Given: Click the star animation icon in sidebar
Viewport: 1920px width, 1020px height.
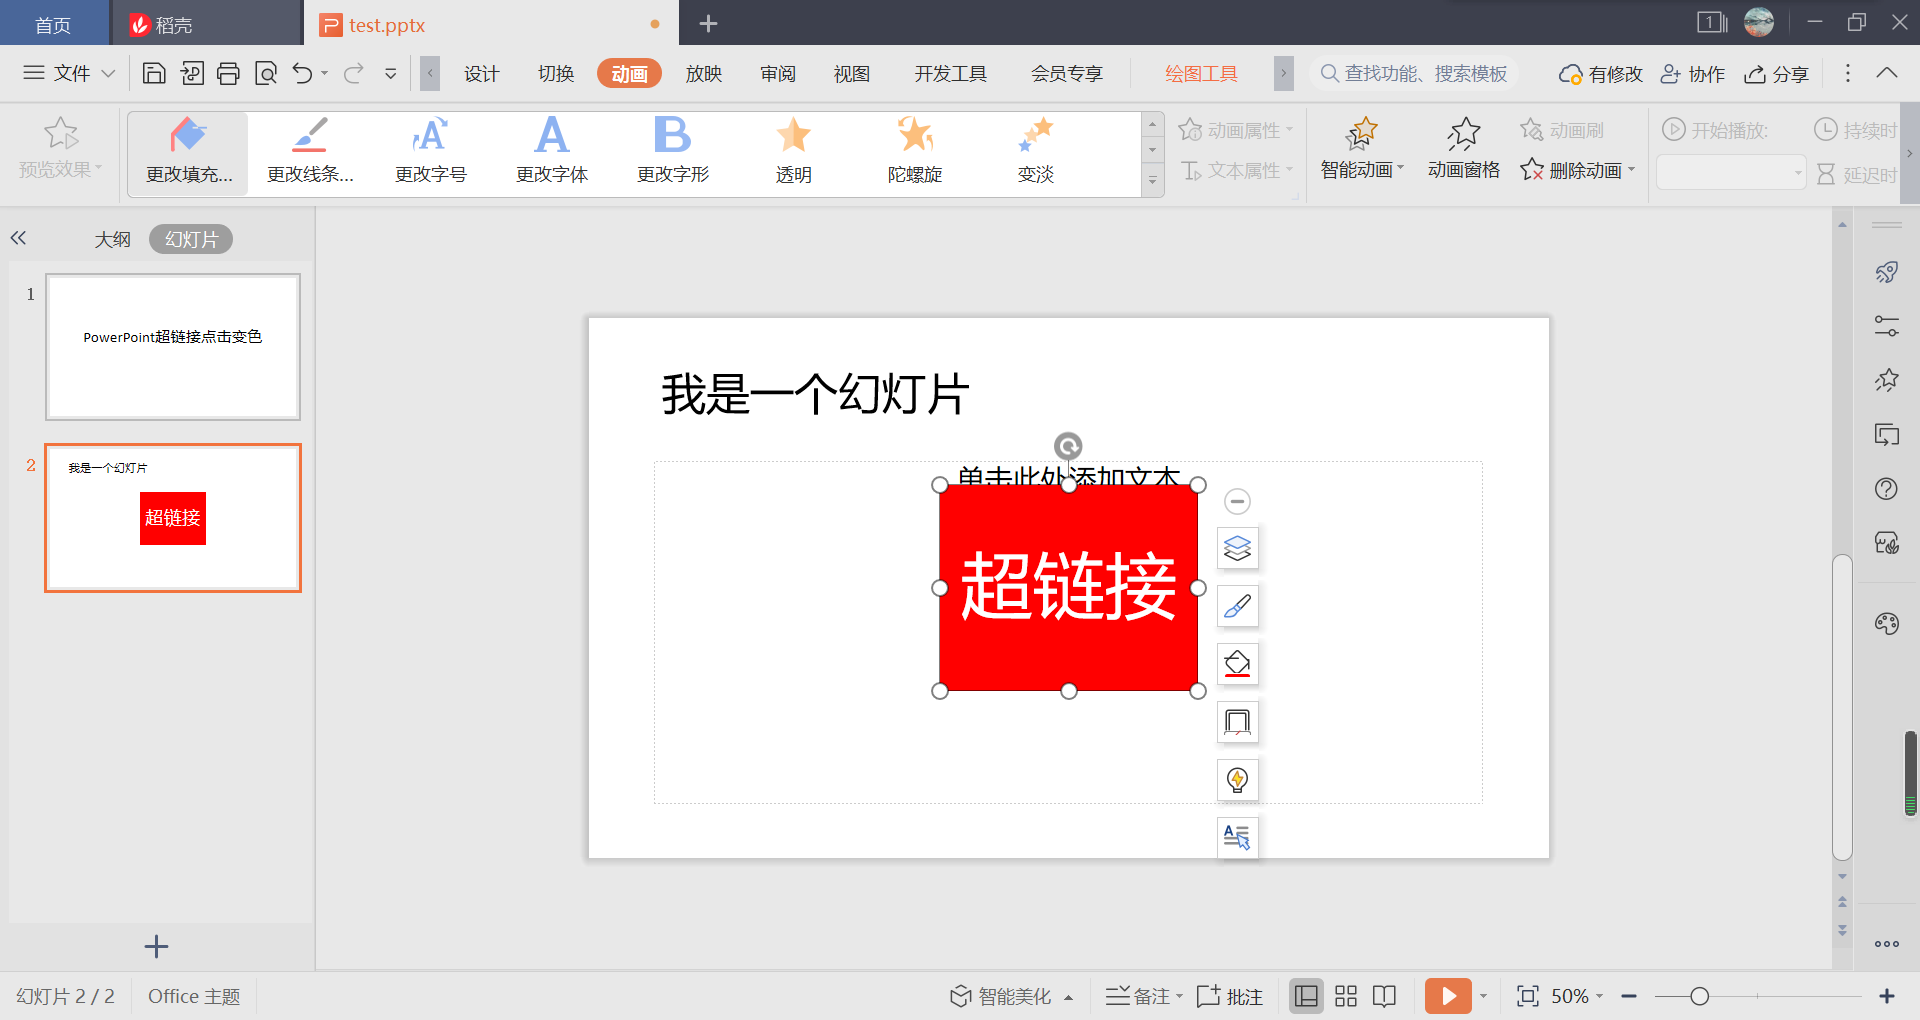Looking at the screenshot, I should pos(1887,380).
